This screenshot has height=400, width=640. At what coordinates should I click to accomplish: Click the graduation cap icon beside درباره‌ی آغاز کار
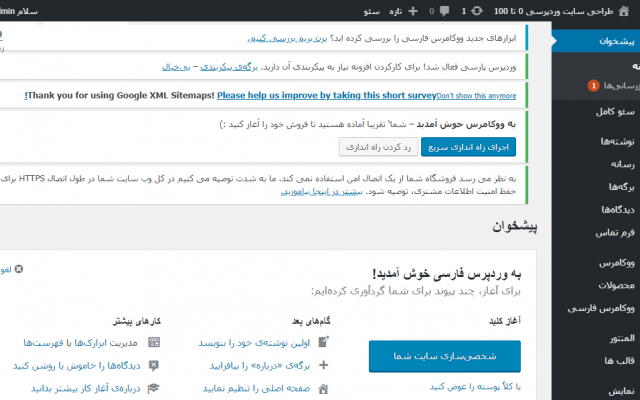153,388
